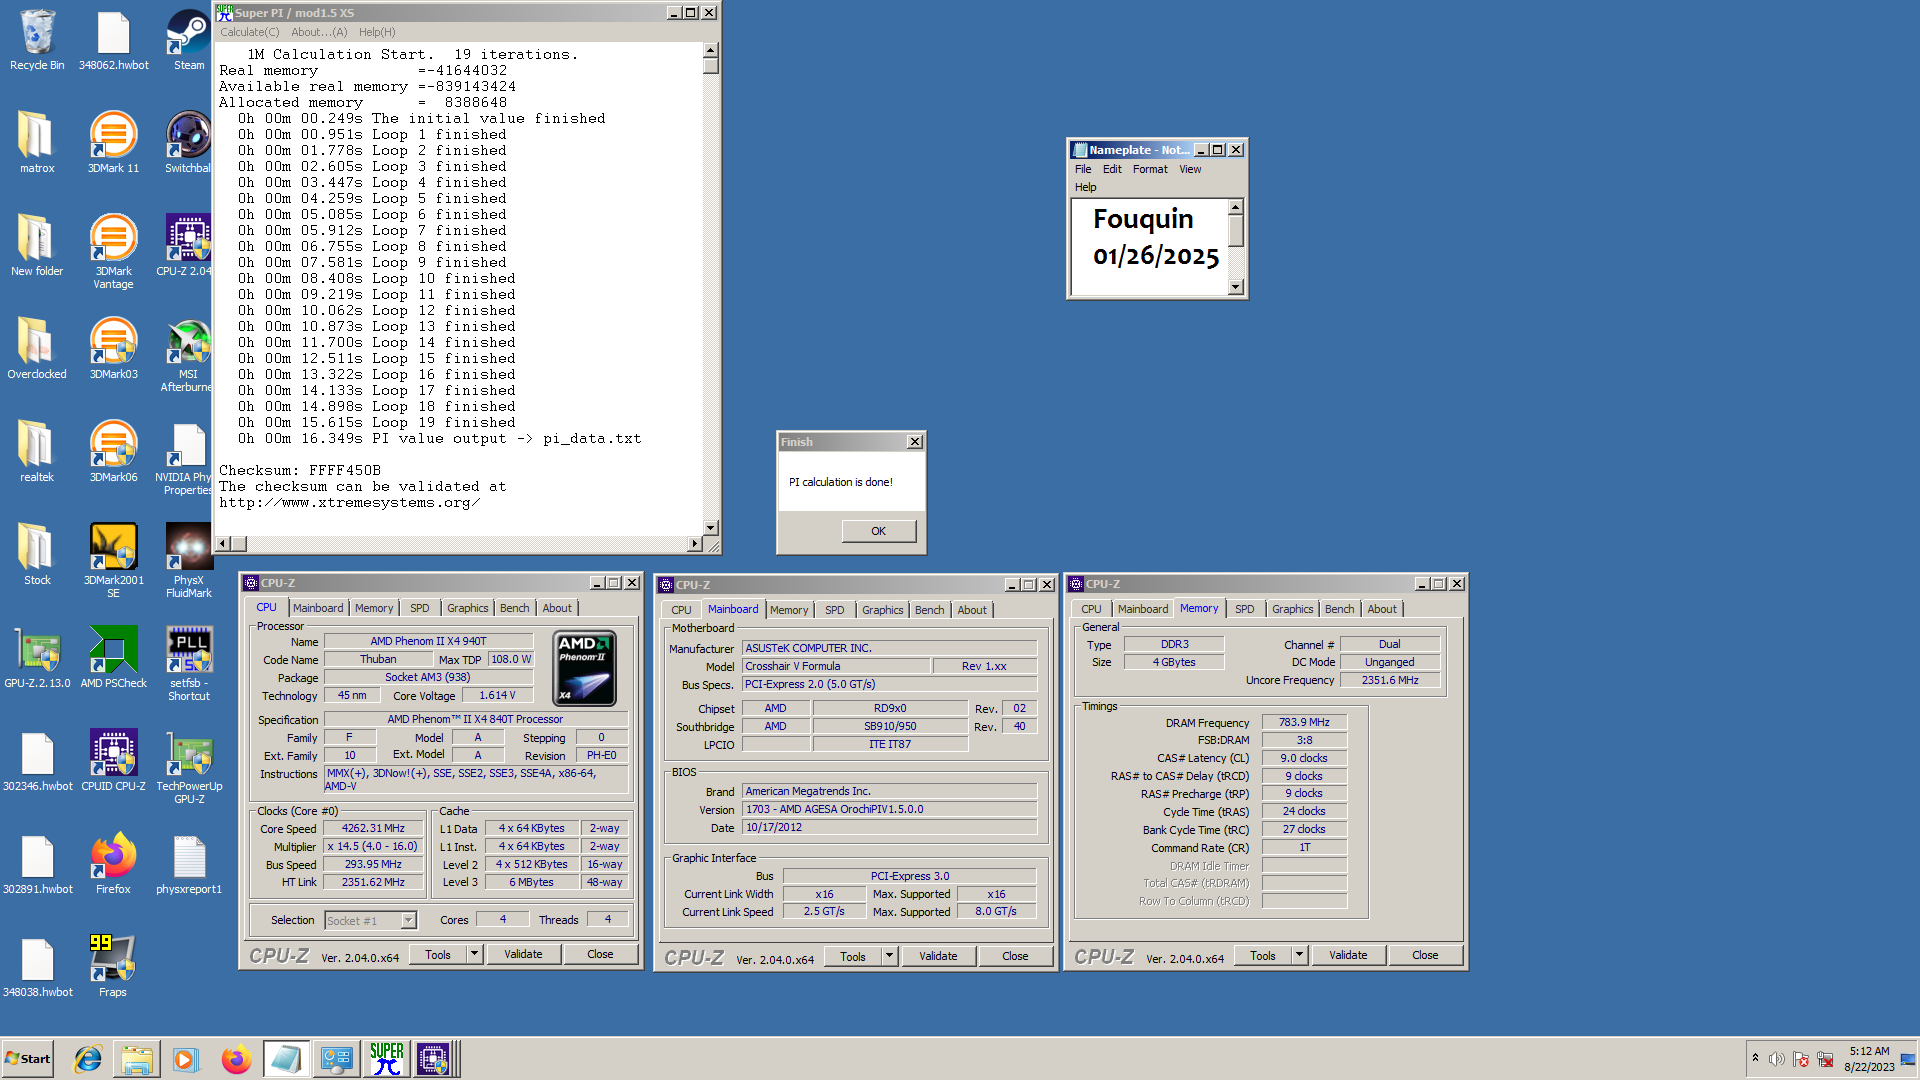Viewport: 1920px width, 1080px height.
Task: Open the Recycle Bin desktop icon
Action: point(37,40)
